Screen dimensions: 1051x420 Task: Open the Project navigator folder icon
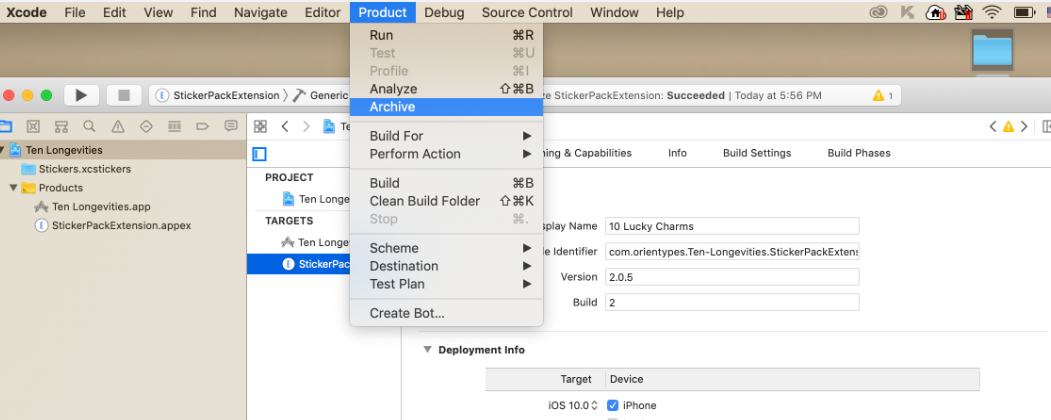5,126
